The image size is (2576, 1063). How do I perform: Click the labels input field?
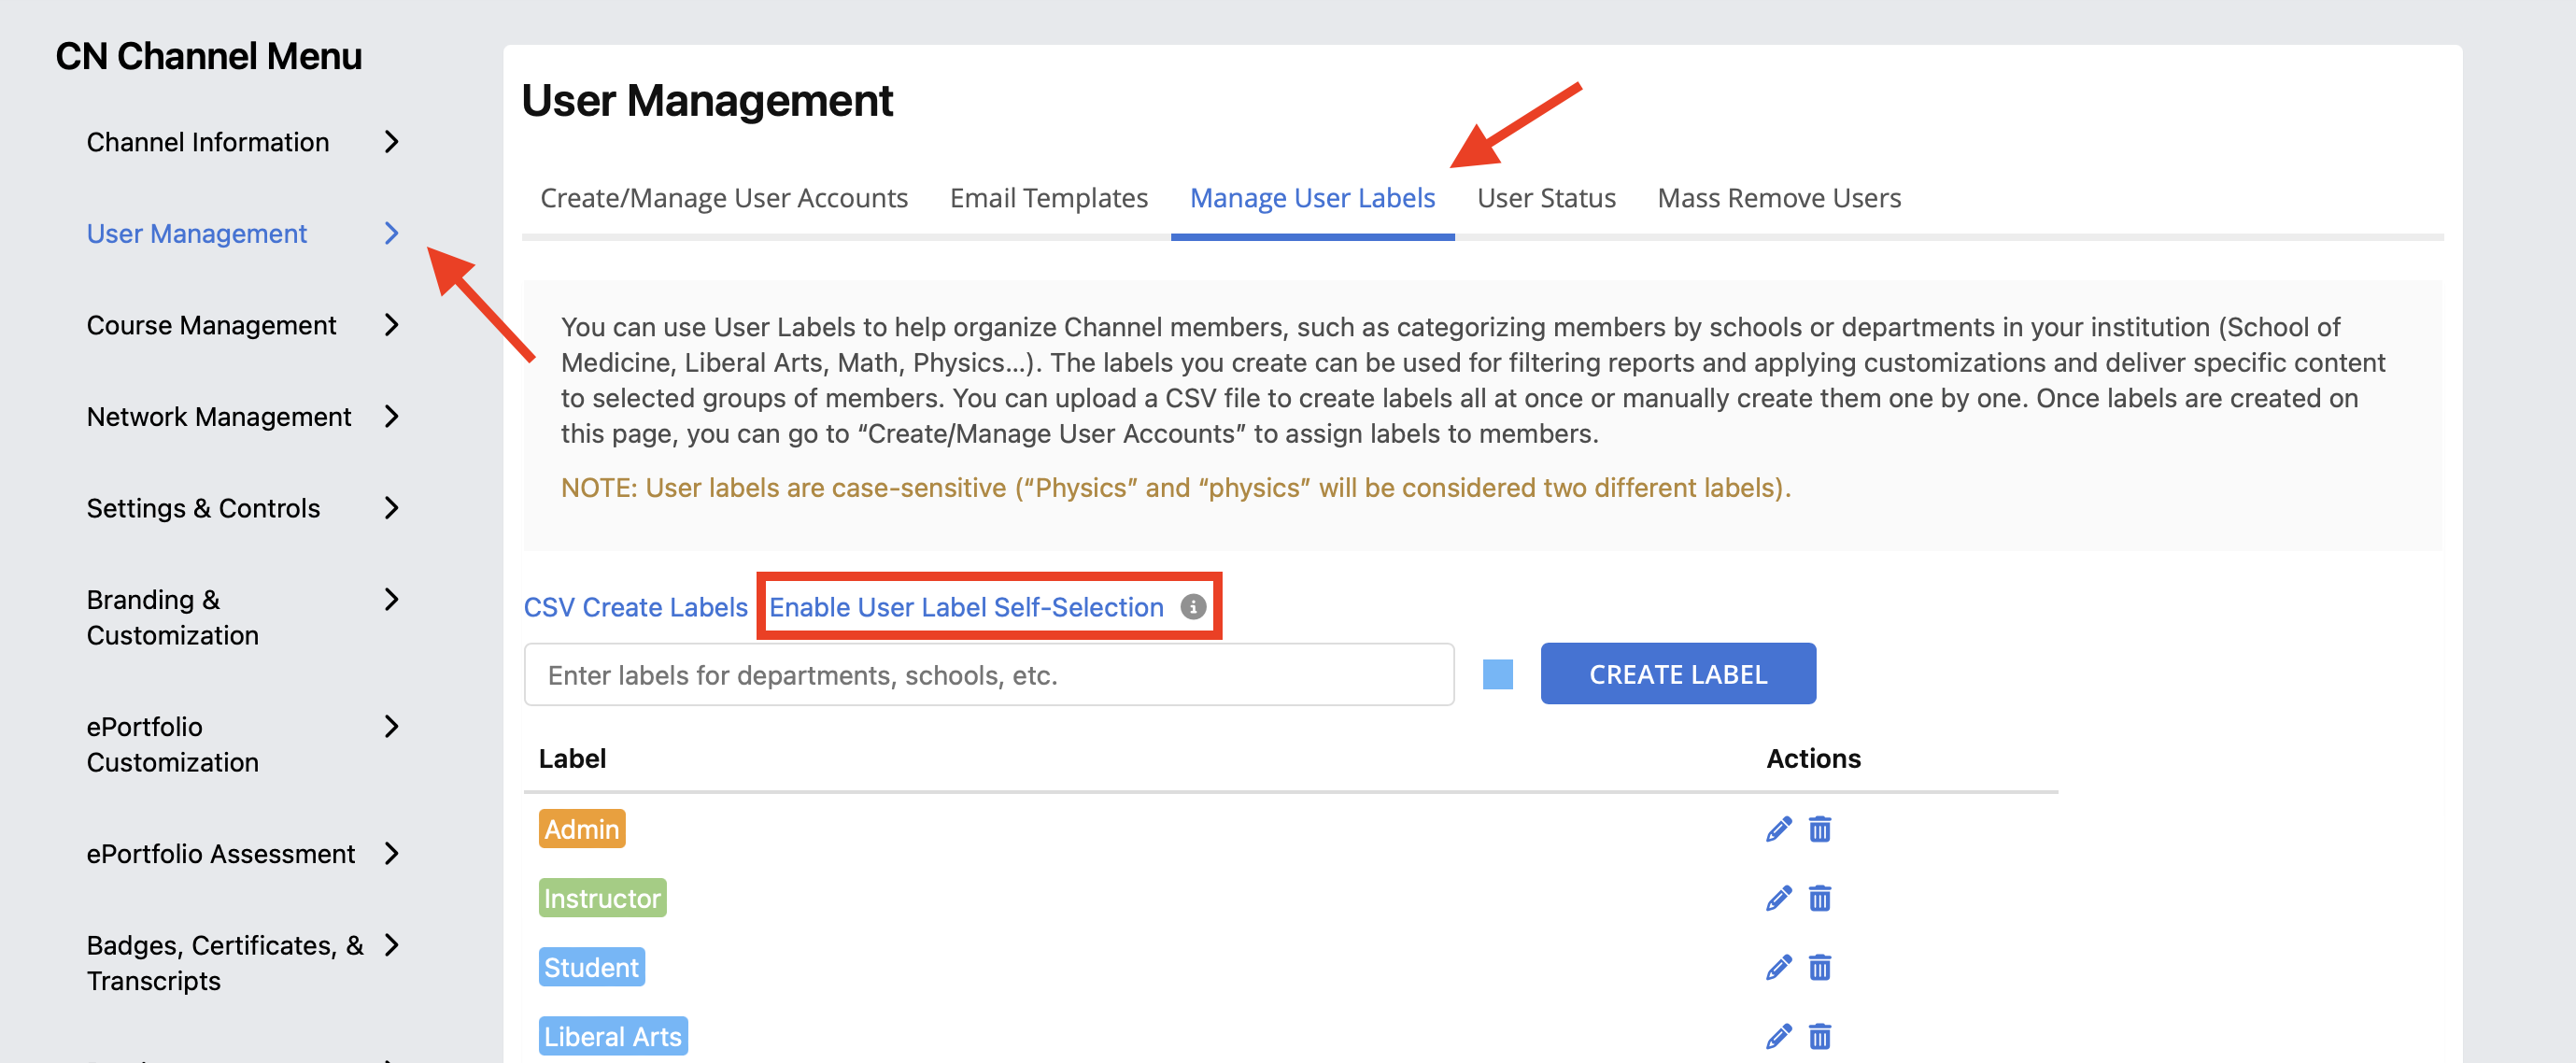point(988,674)
